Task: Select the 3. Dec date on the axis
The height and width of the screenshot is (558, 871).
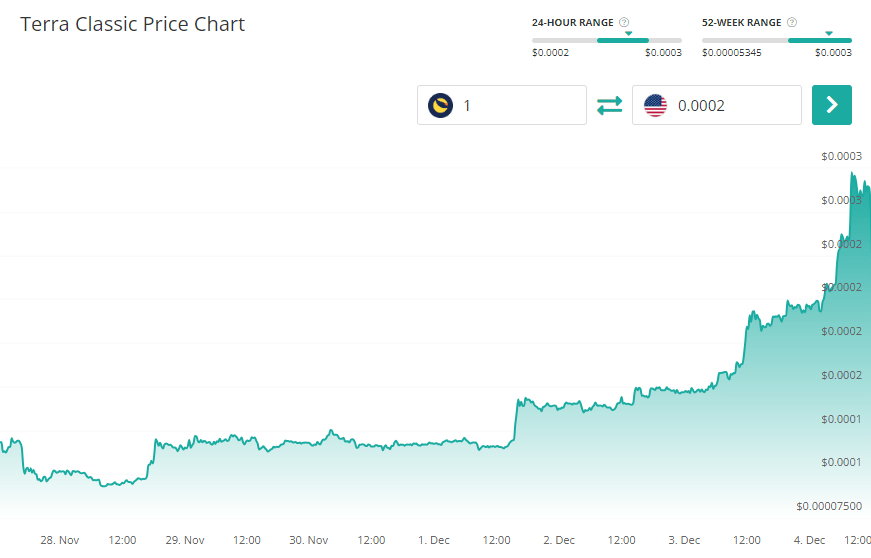Action: coord(684,540)
